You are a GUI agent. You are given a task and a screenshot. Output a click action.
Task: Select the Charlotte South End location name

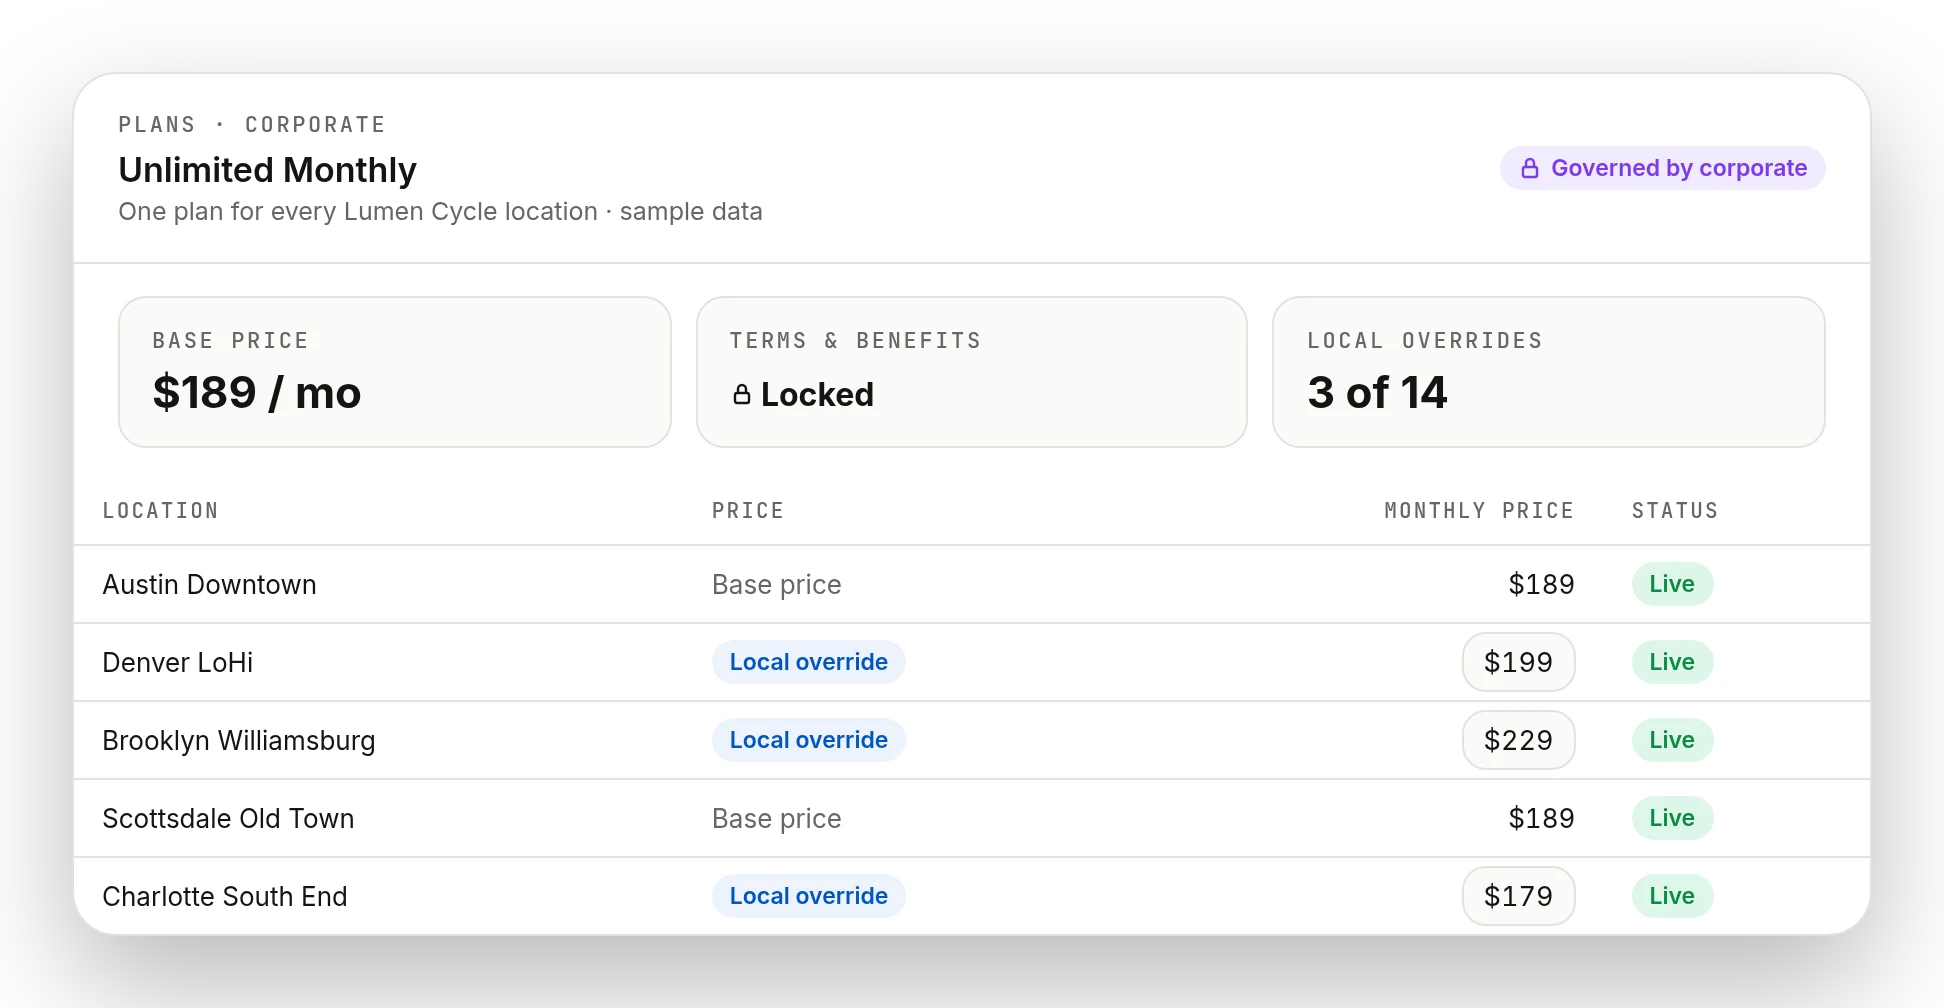click(225, 896)
